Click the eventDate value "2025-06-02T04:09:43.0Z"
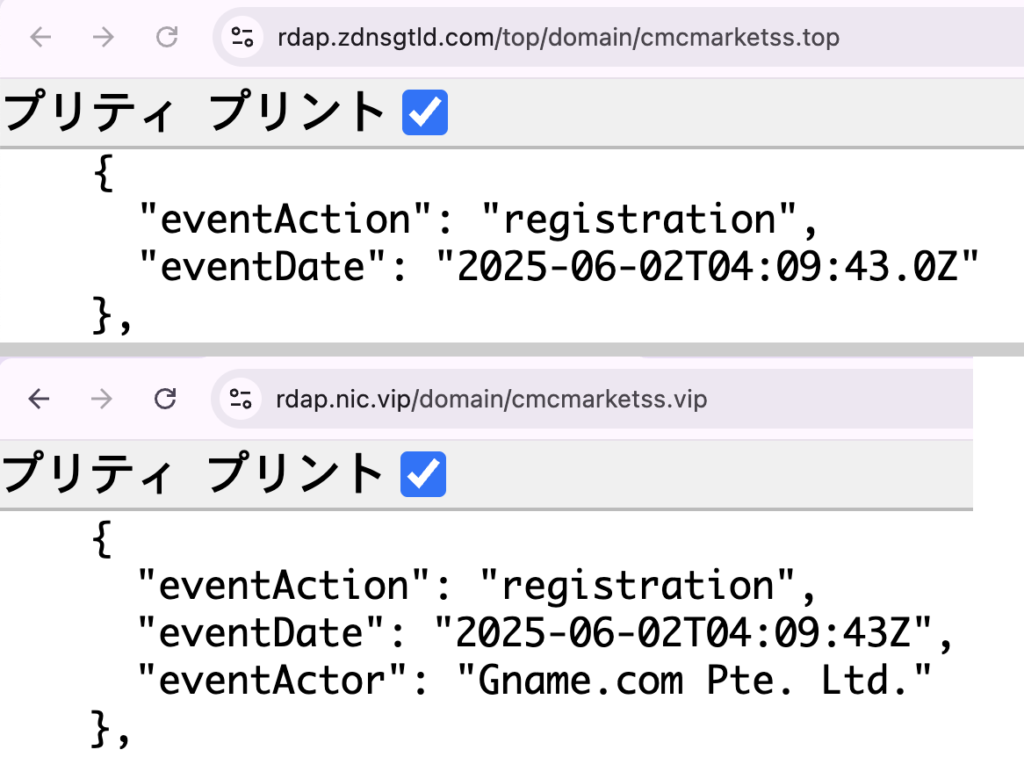Screen dimensions: 1024x757 coord(707,266)
